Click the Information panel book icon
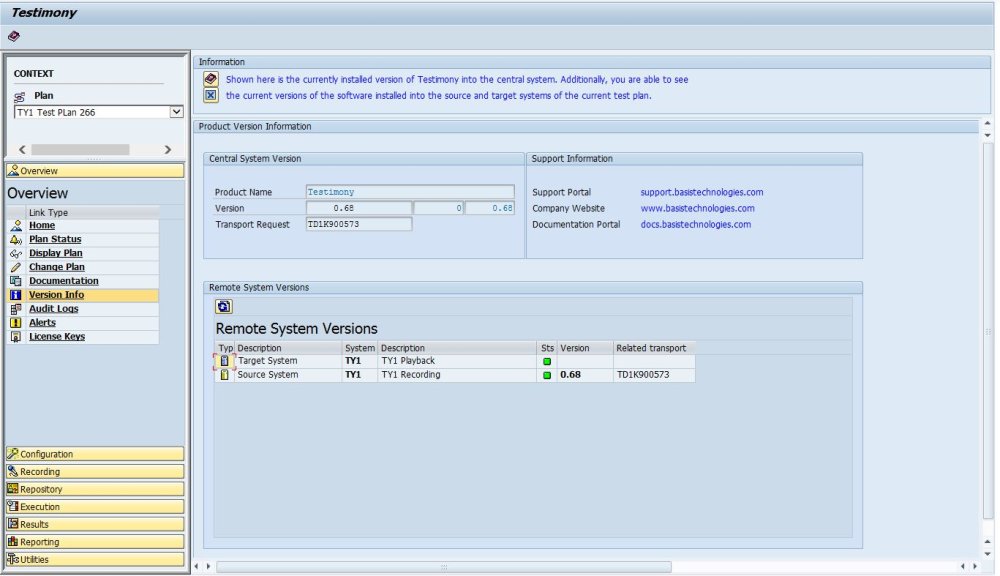The height and width of the screenshot is (576, 1000). (x=211, y=79)
